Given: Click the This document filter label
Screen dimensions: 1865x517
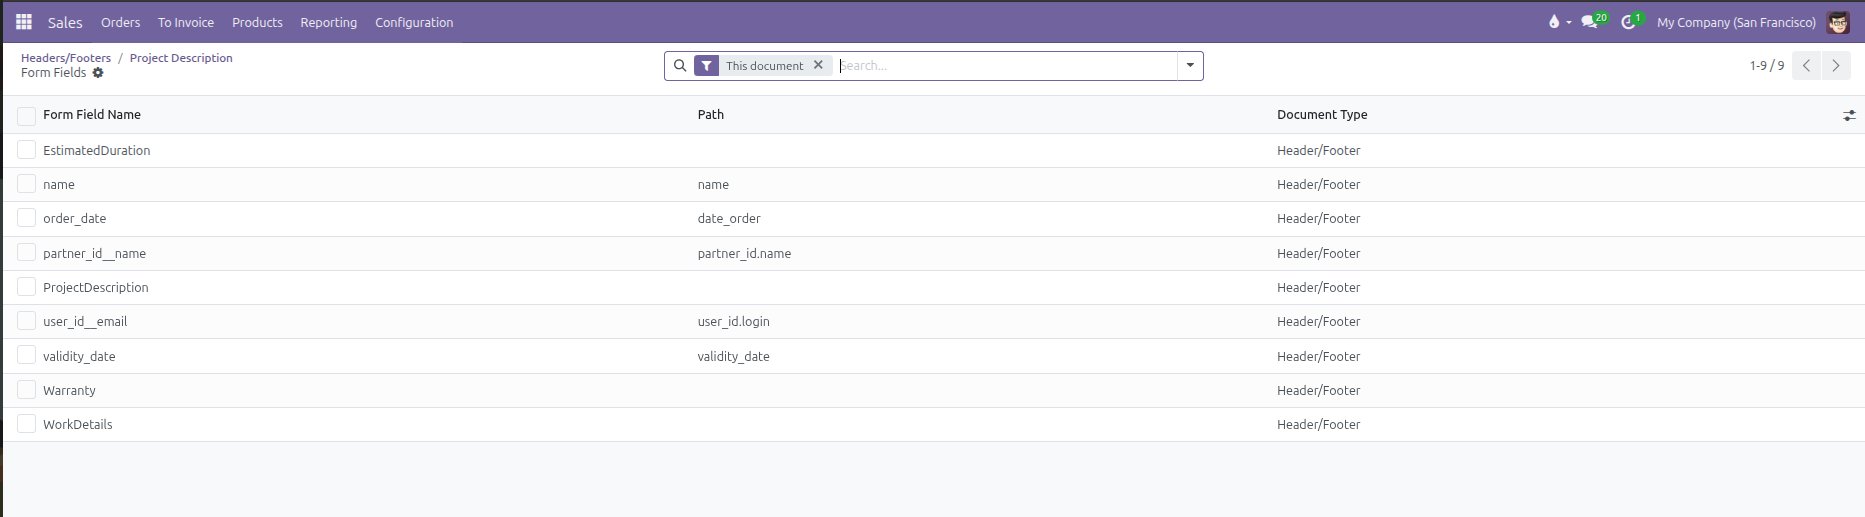Looking at the screenshot, I should tap(765, 66).
